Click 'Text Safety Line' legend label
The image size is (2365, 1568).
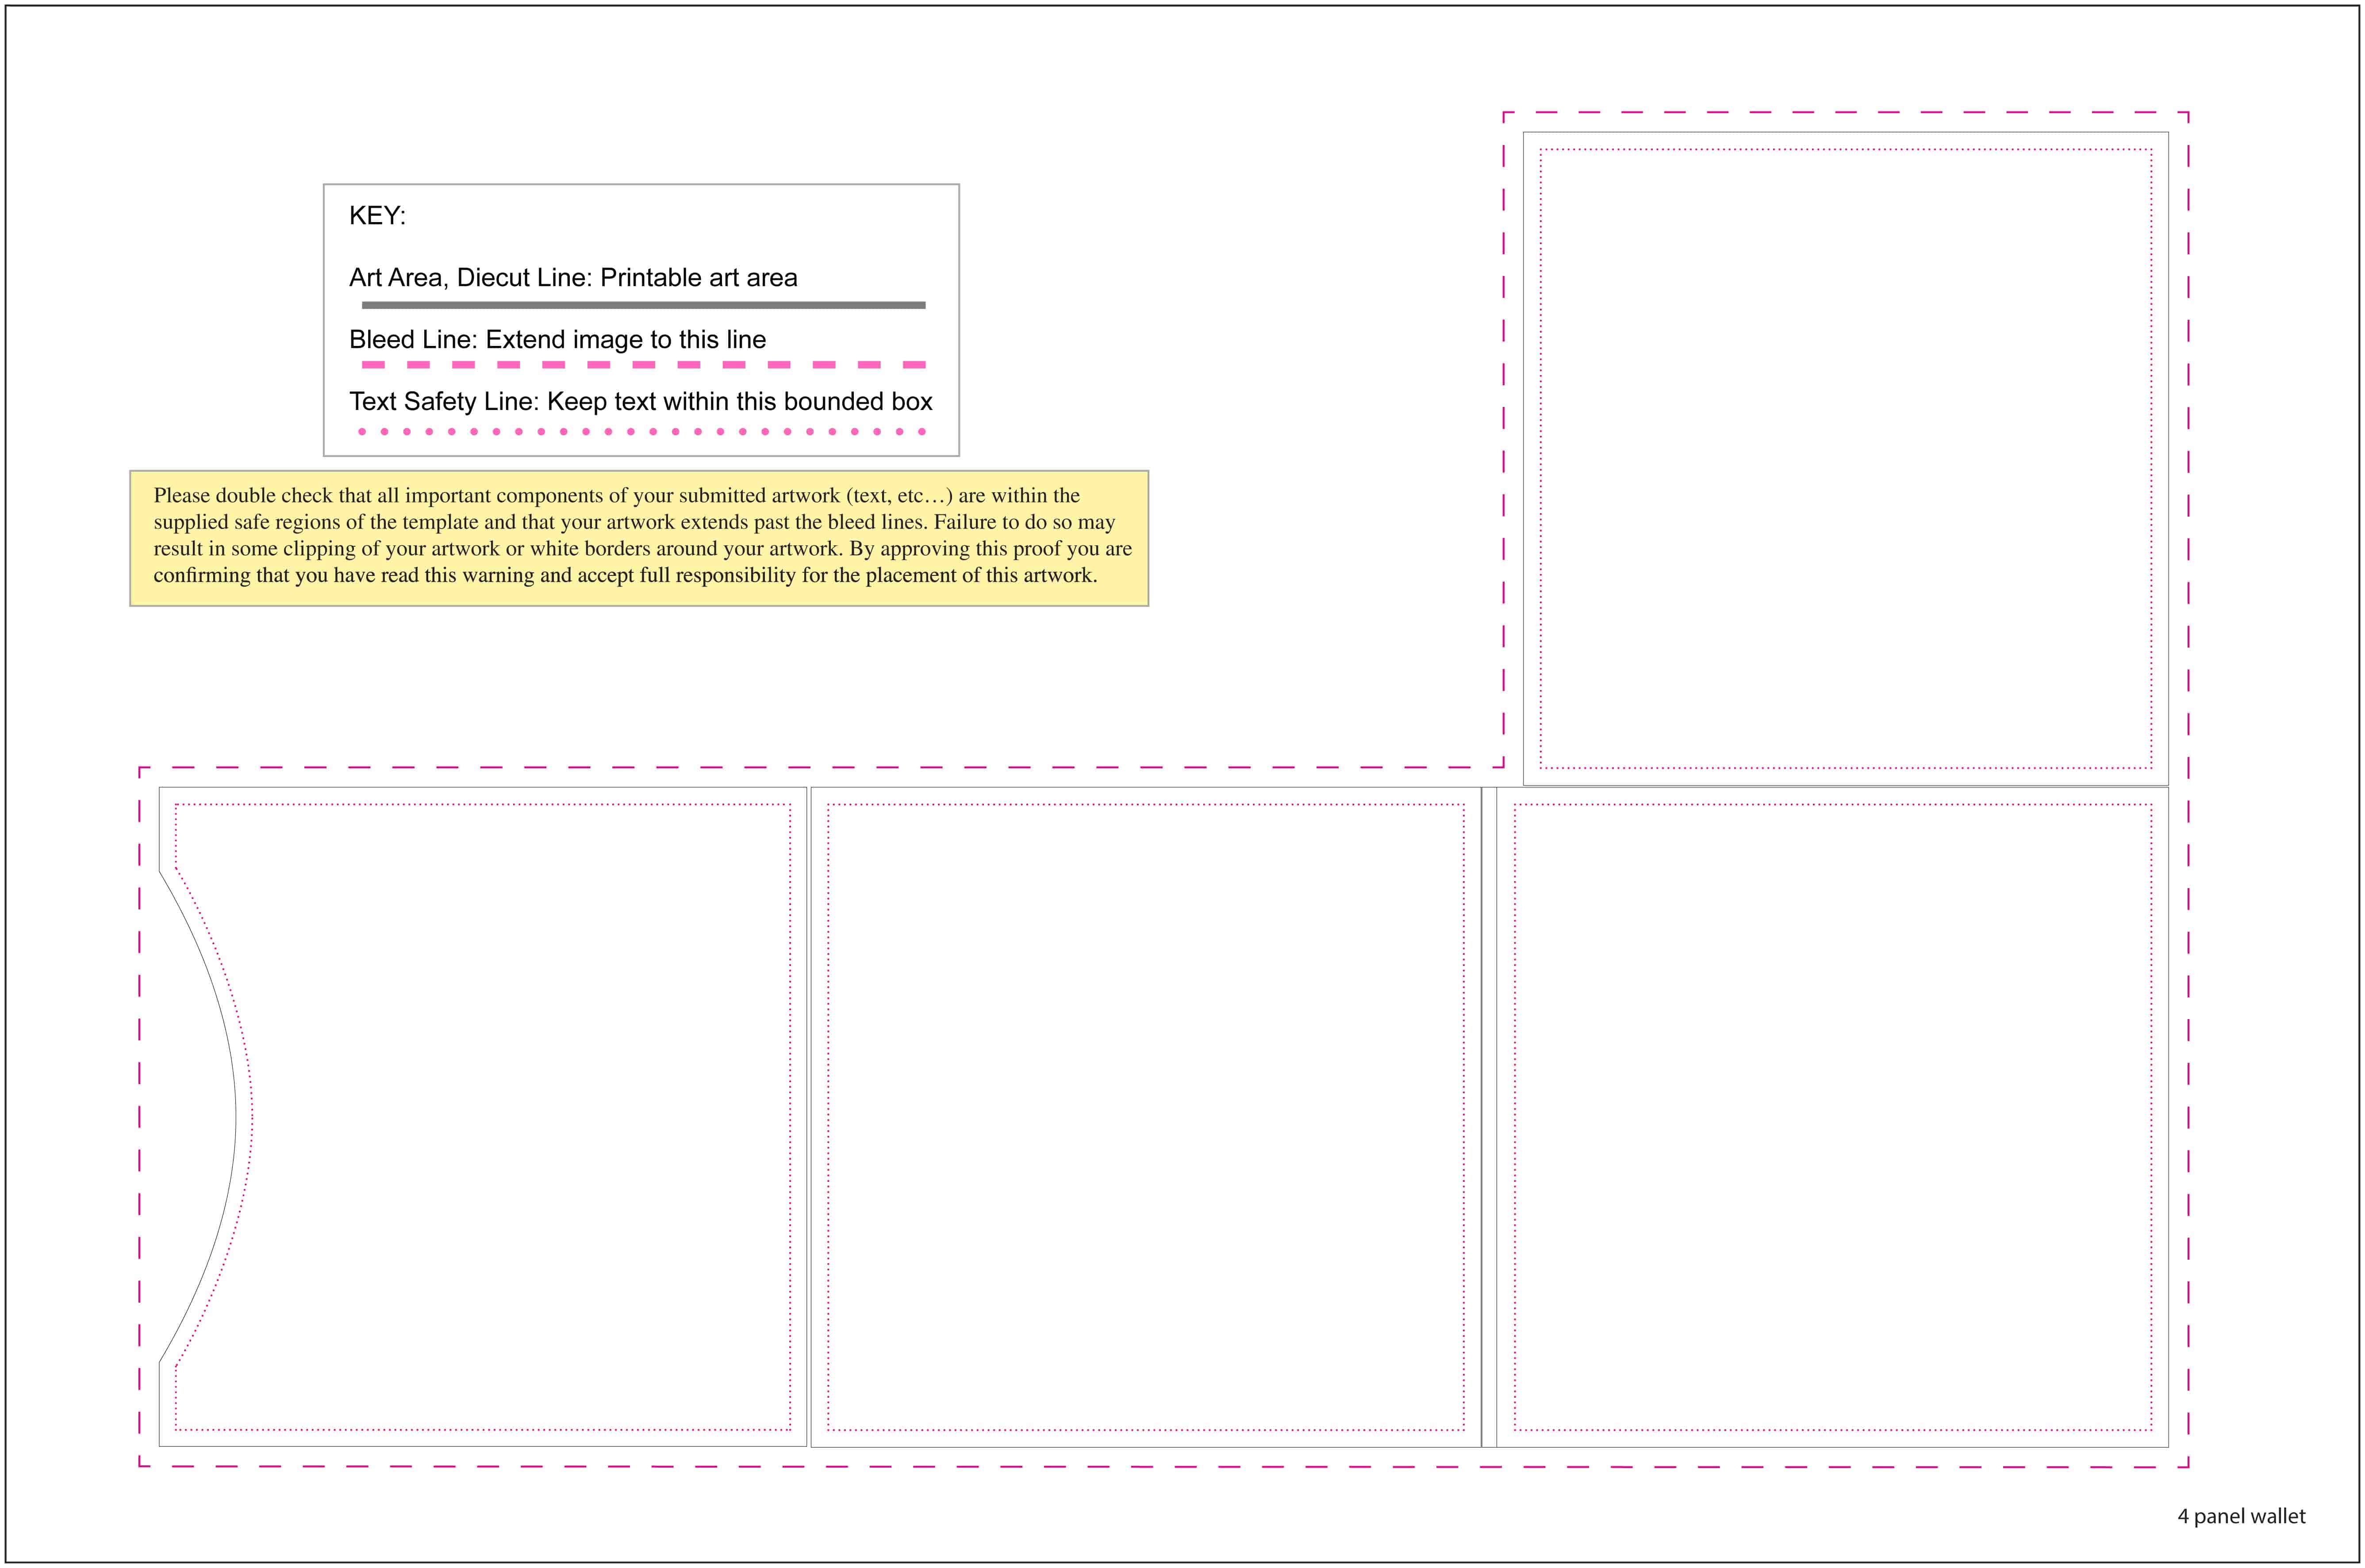point(640,402)
